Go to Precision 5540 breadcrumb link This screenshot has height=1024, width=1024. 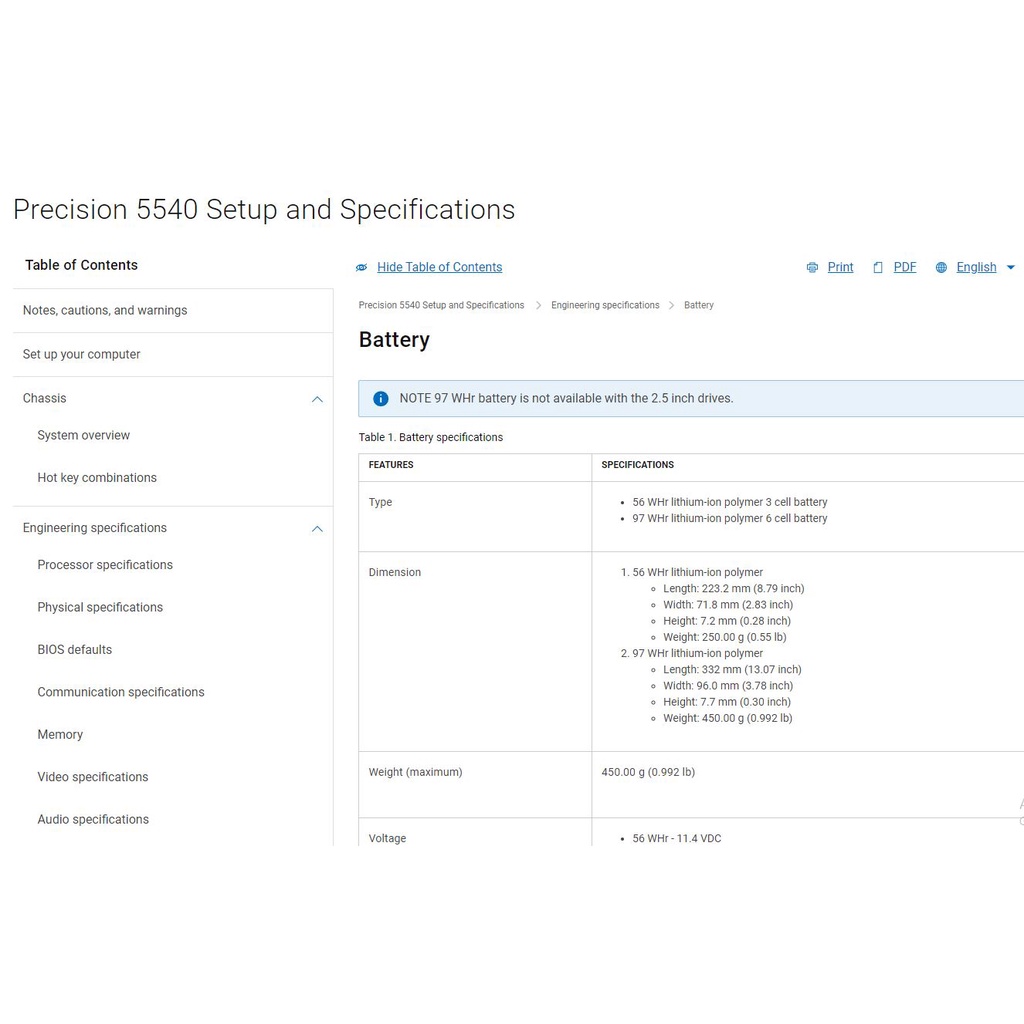441,305
